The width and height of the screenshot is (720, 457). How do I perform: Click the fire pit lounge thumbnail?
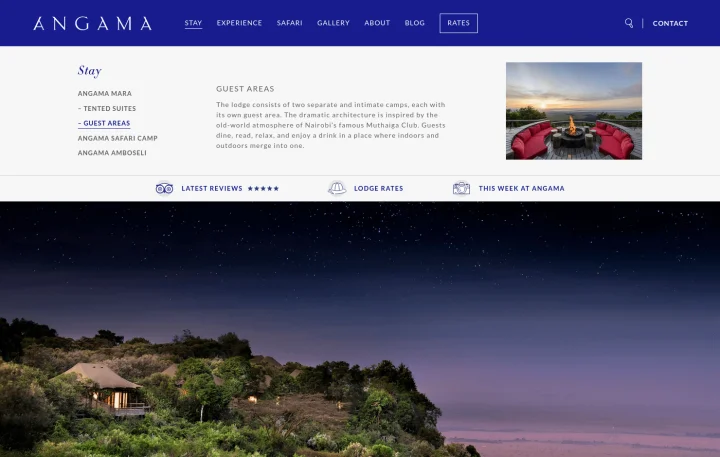coord(574,111)
